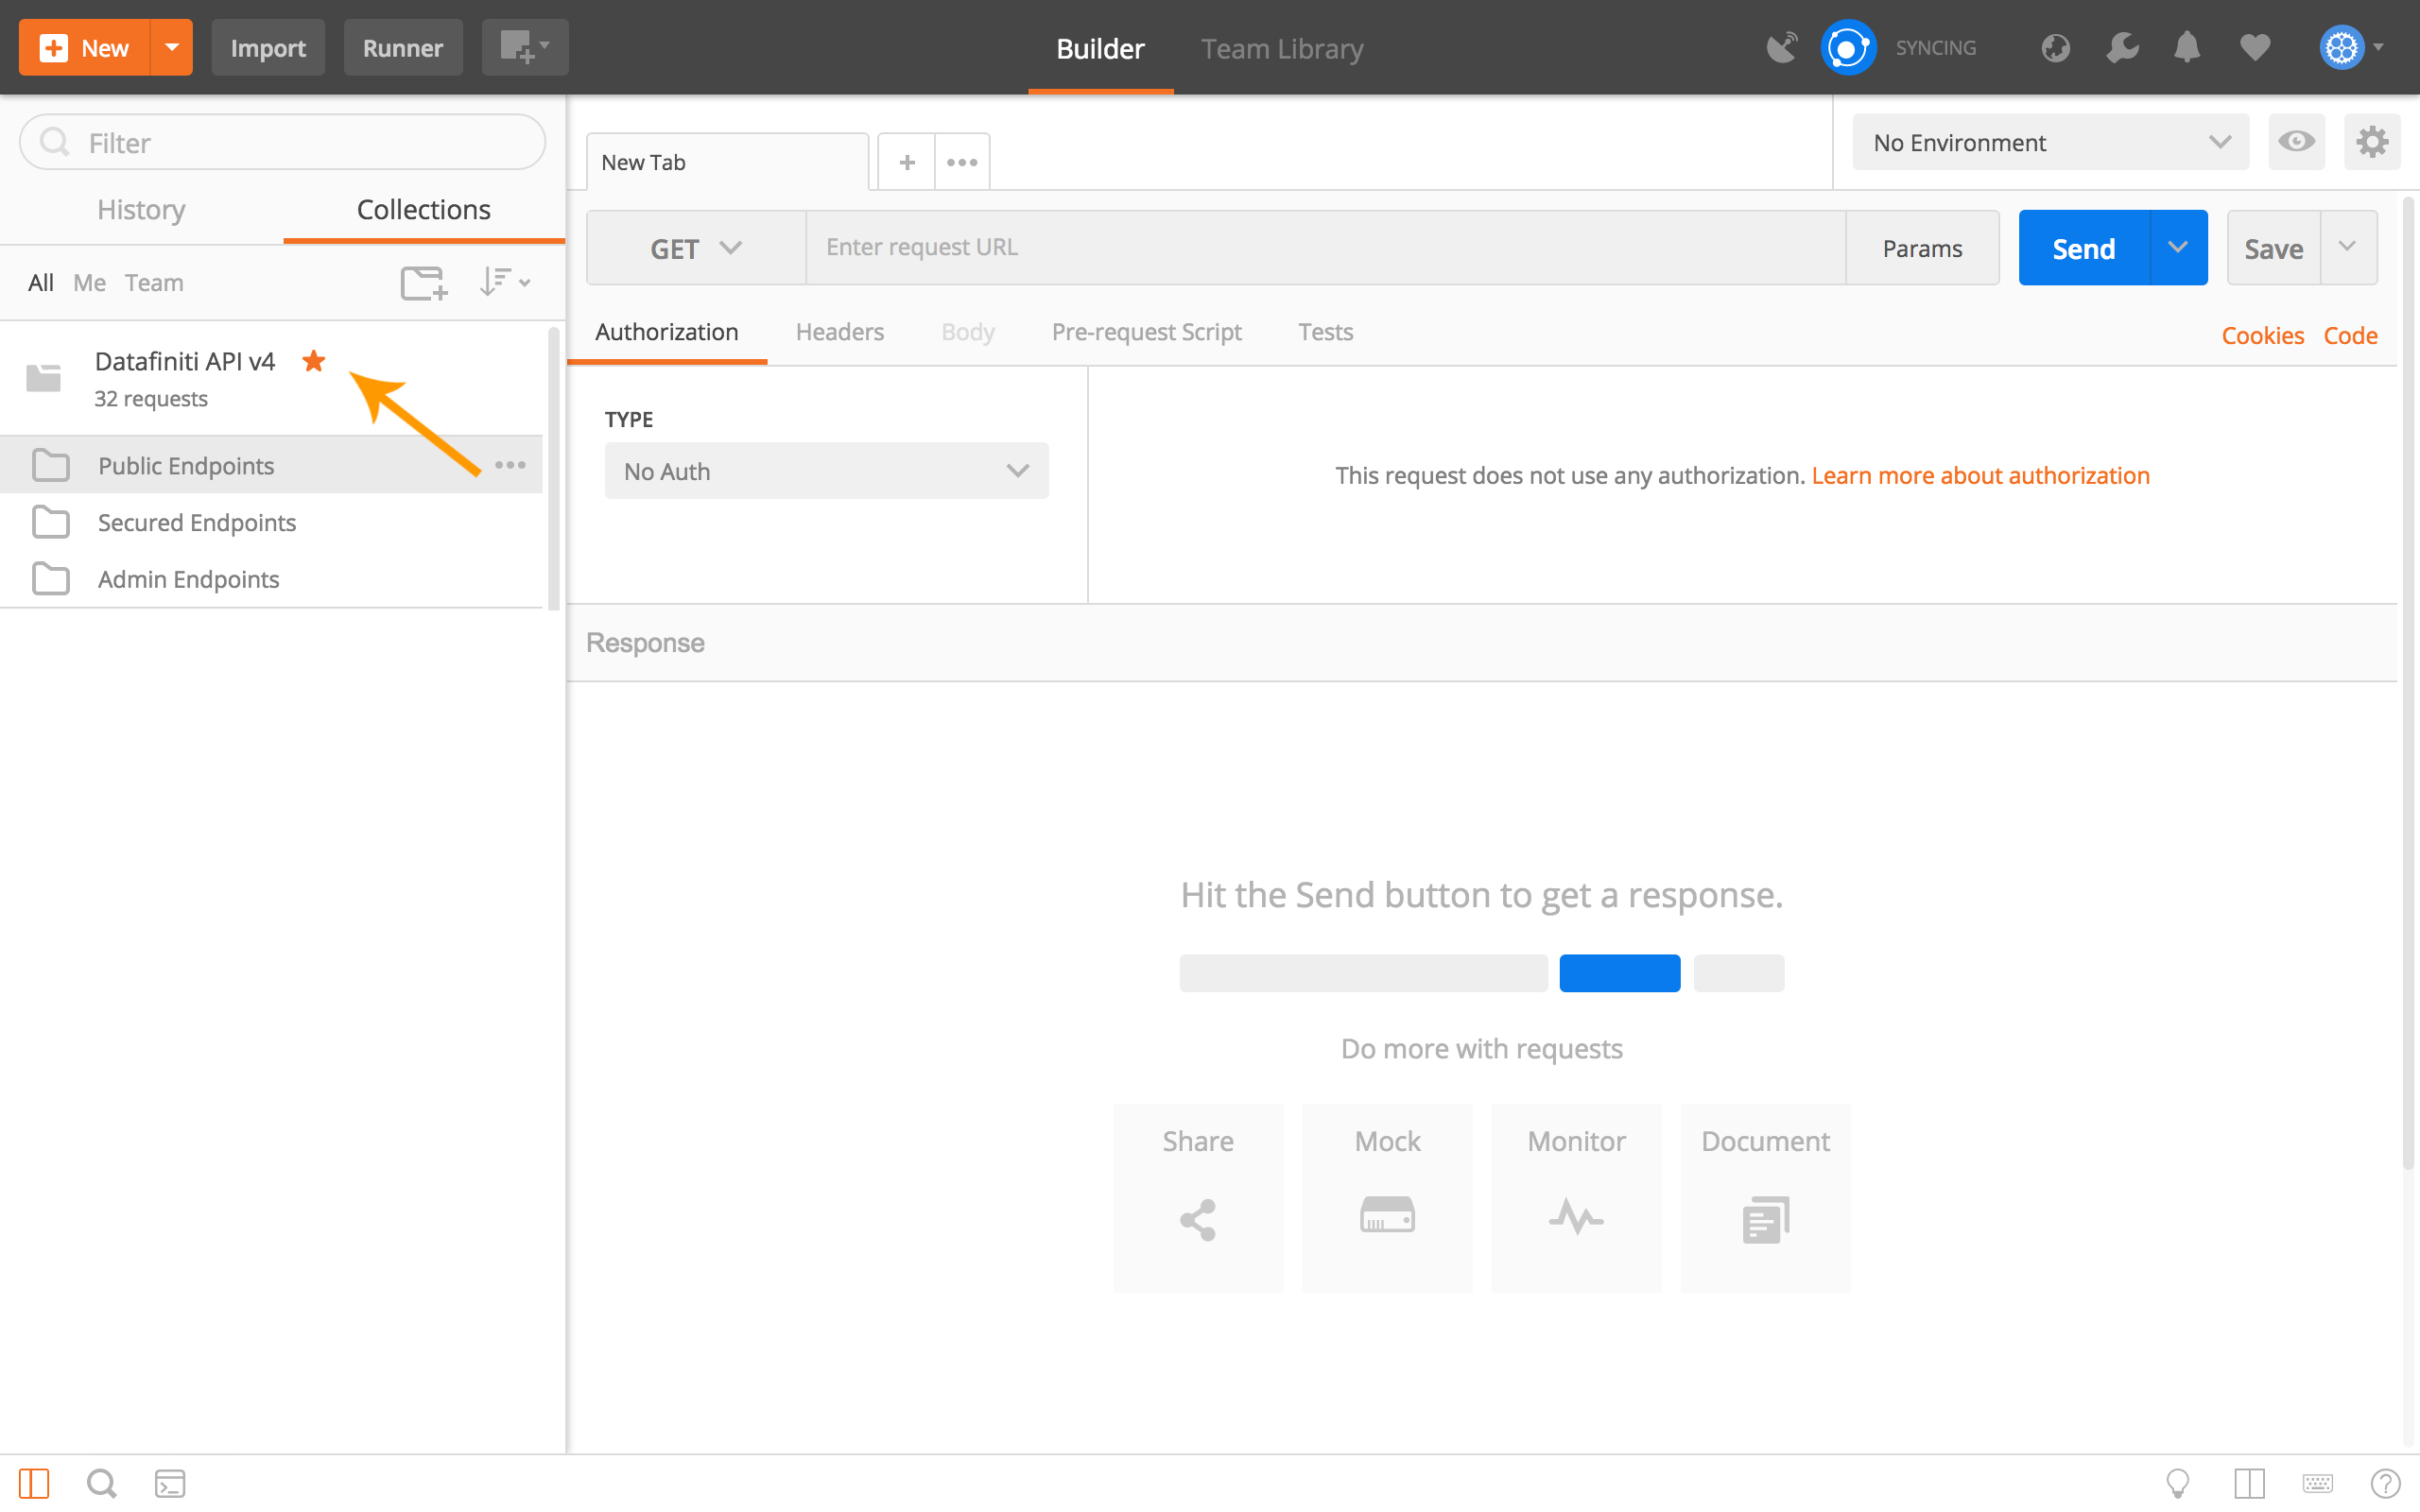The image size is (2420, 1512).
Task: Show All collections filter
Action: 41,283
